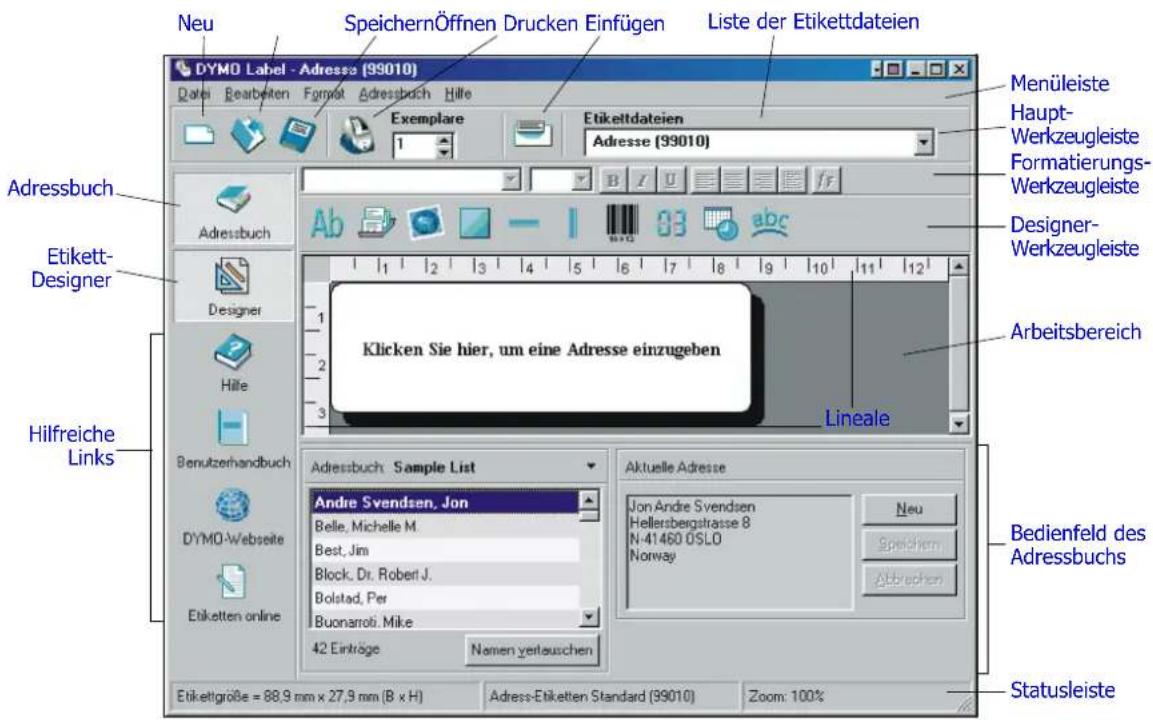
Task: Align text left
Action: [704, 180]
